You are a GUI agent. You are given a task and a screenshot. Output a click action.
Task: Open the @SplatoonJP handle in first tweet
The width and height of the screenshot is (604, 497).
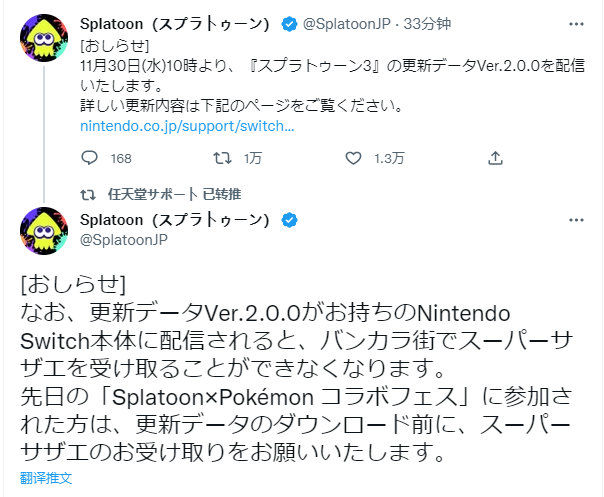pyautogui.click(x=346, y=24)
